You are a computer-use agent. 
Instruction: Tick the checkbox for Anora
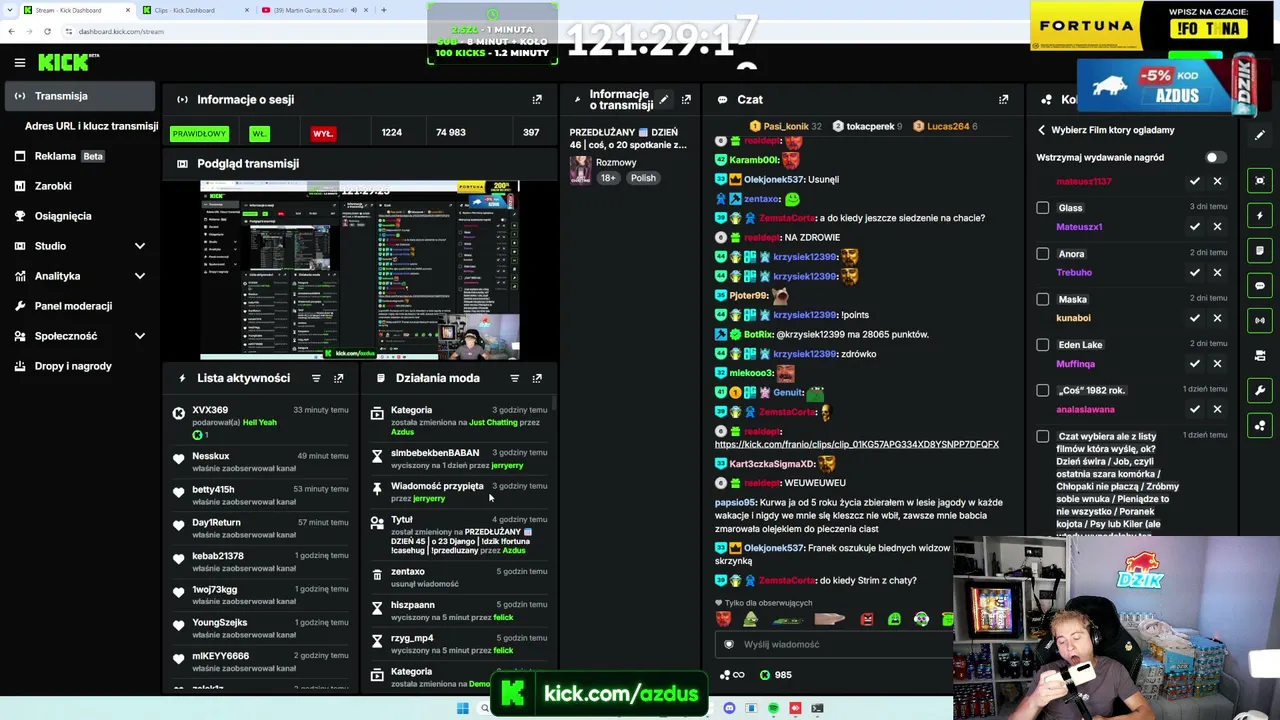pyautogui.click(x=1043, y=254)
